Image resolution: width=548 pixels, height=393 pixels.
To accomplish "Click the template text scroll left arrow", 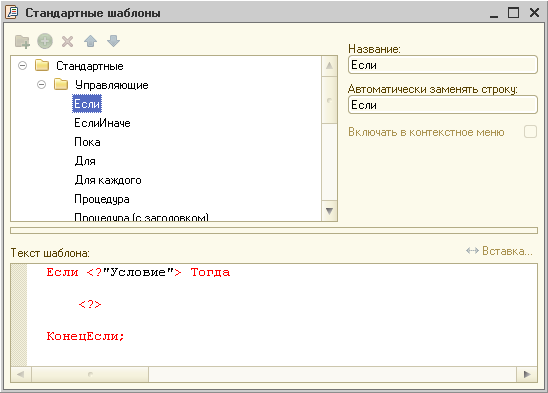I will click(21, 374).
